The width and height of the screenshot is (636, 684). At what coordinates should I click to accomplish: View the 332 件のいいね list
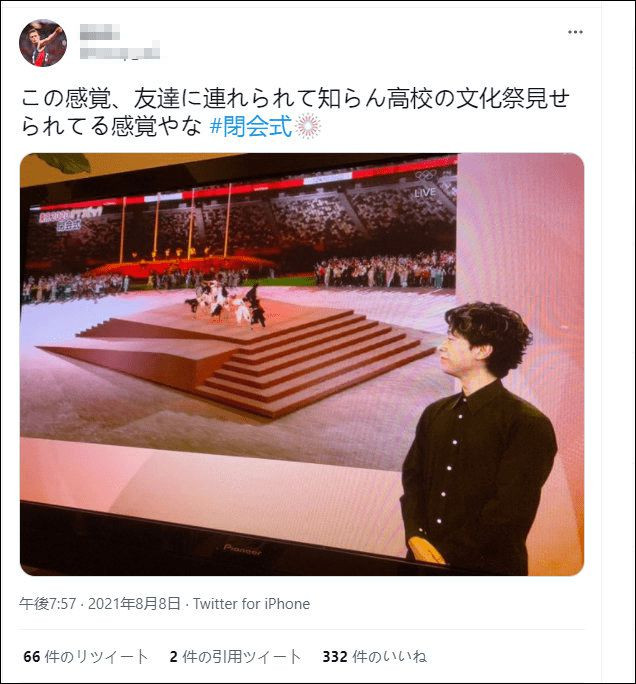[374, 657]
